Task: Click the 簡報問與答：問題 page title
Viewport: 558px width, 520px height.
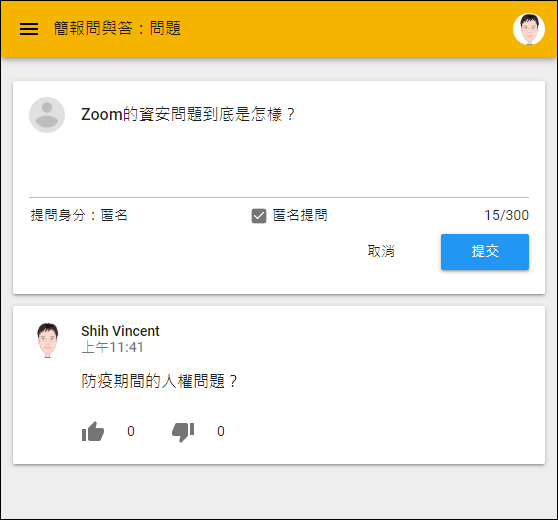Action: (x=117, y=28)
